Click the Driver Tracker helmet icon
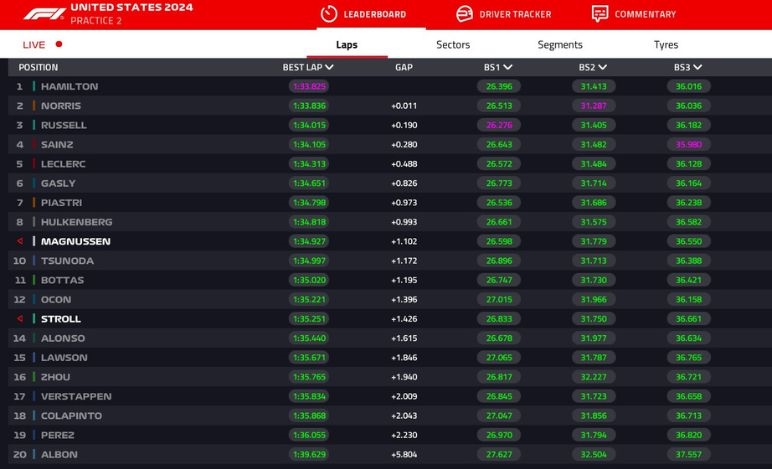 pos(464,14)
